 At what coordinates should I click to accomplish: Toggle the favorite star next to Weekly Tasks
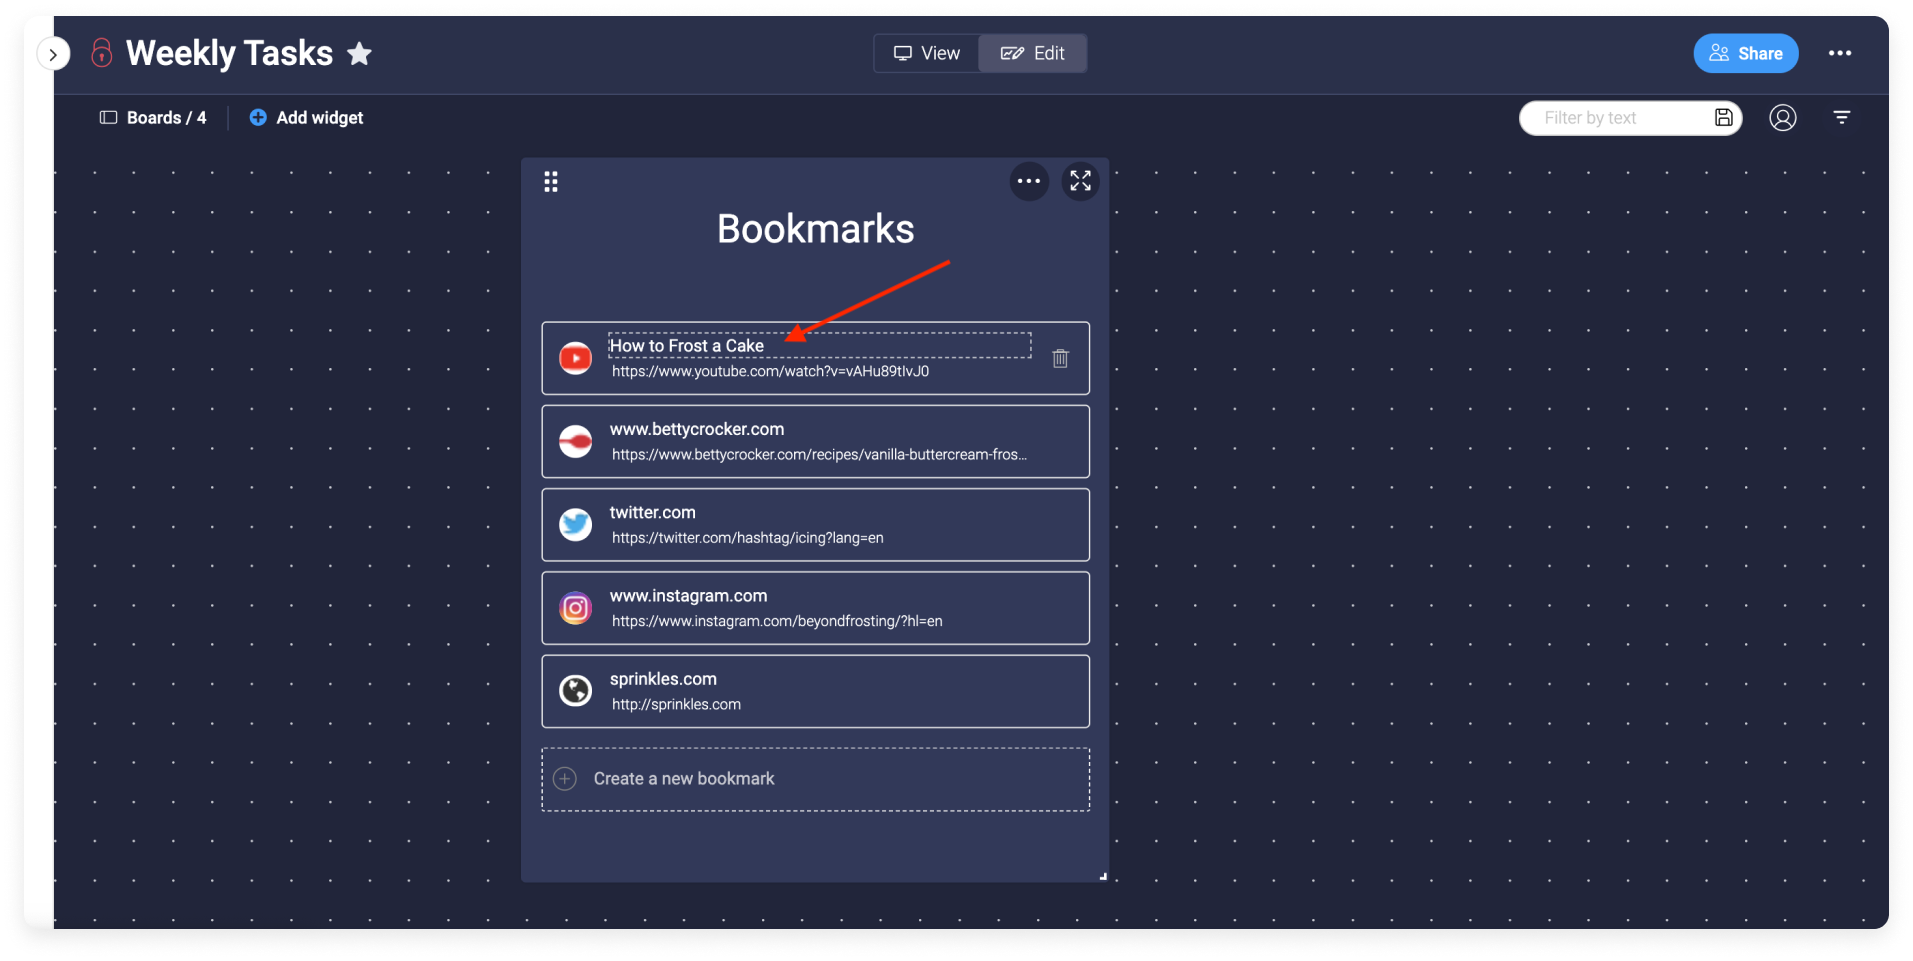pyautogui.click(x=359, y=53)
